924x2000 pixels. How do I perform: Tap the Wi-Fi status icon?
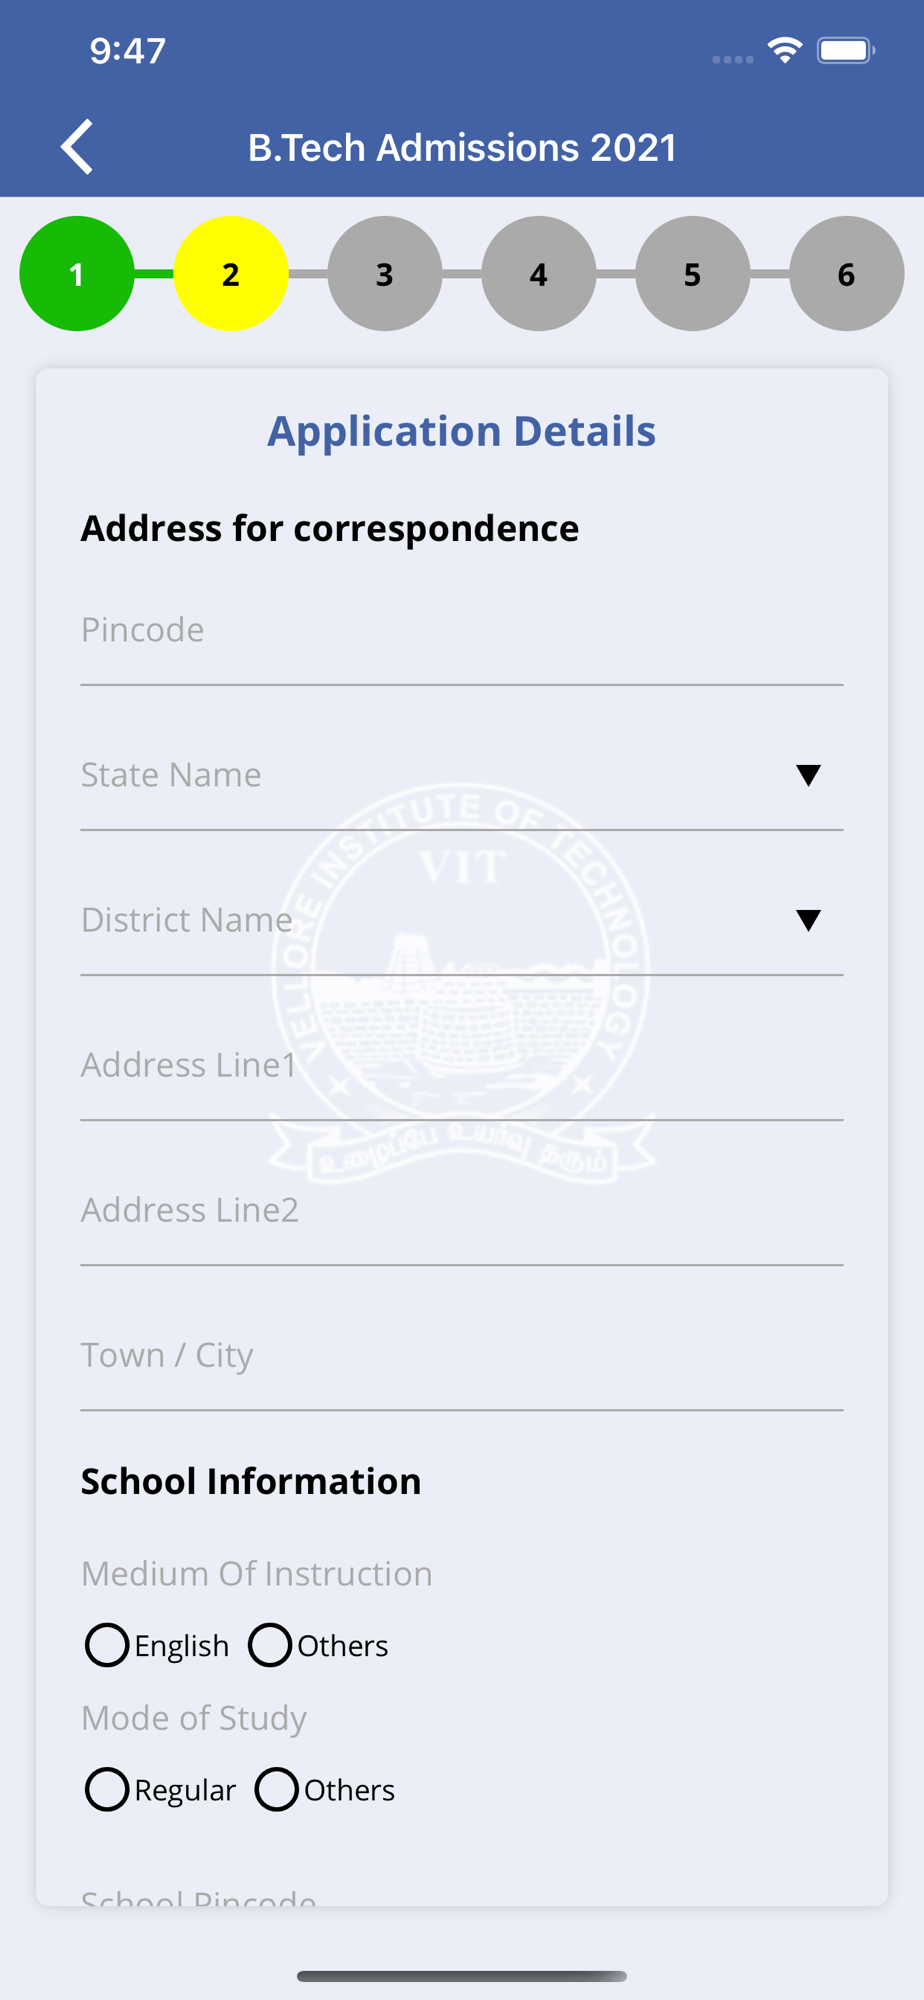tap(785, 50)
